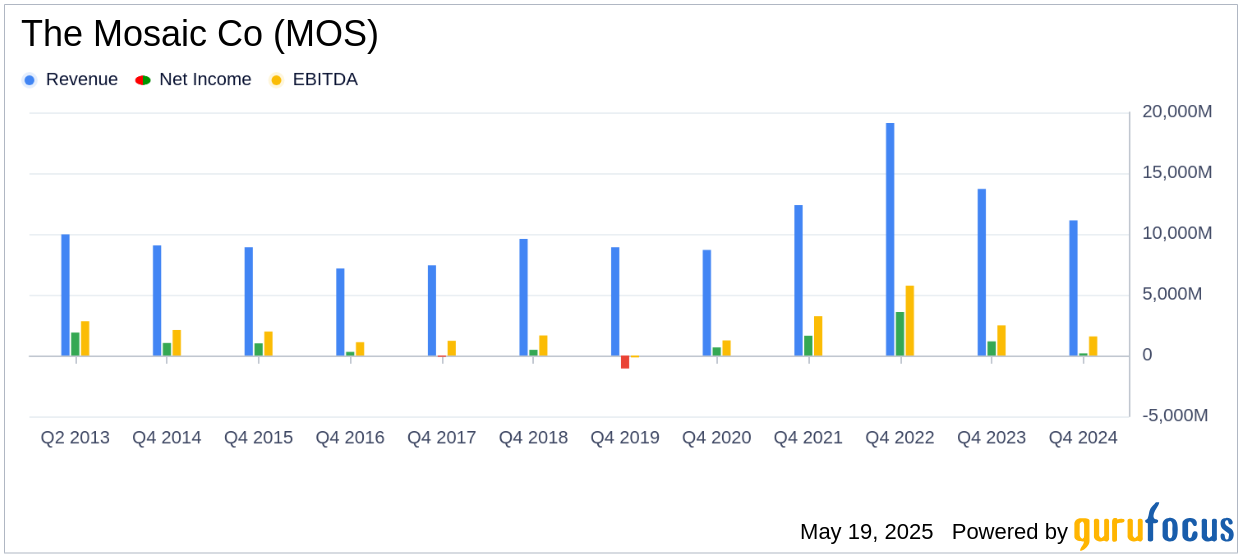This screenshot has width=1242, height=557.
Task: Click the Q4 2024 axis label
Action: [x=1083, y=438]
